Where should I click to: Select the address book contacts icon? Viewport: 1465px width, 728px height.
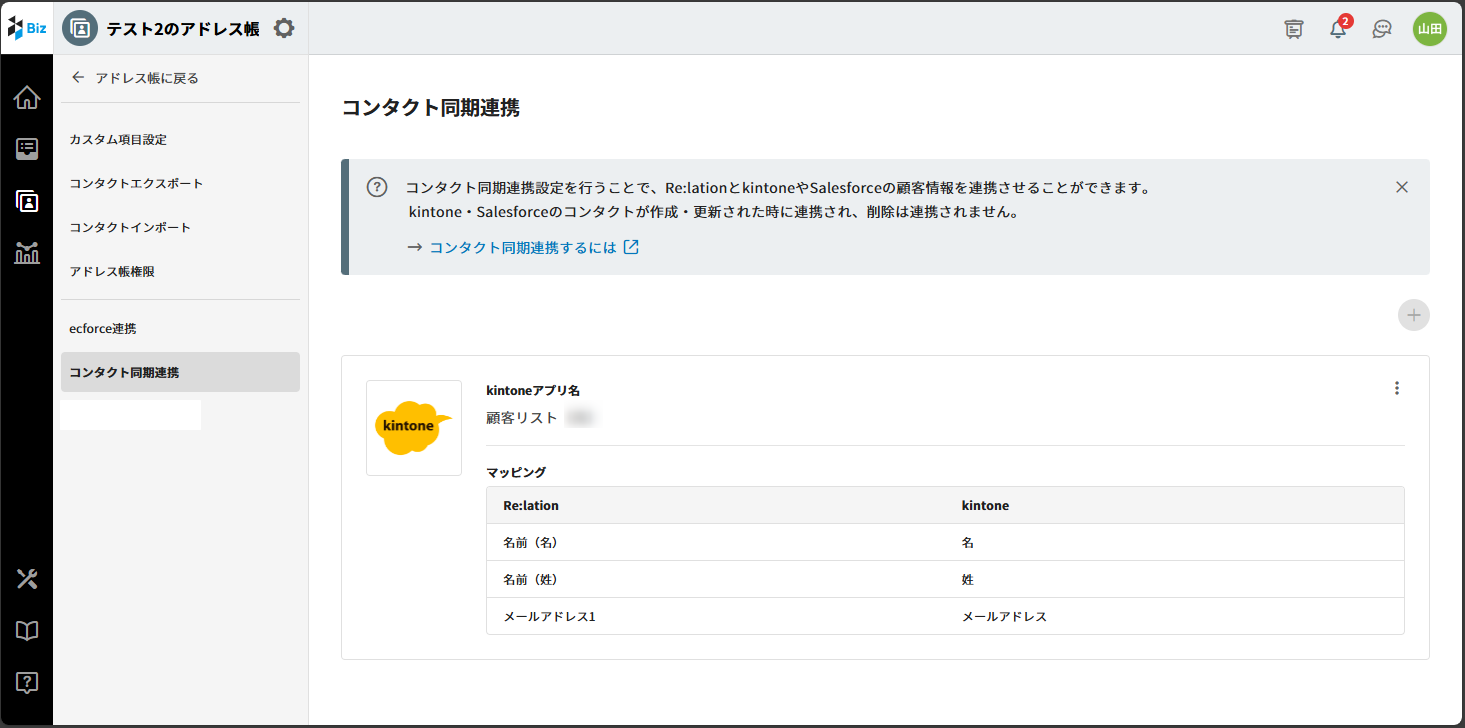[x=27, y=201]
